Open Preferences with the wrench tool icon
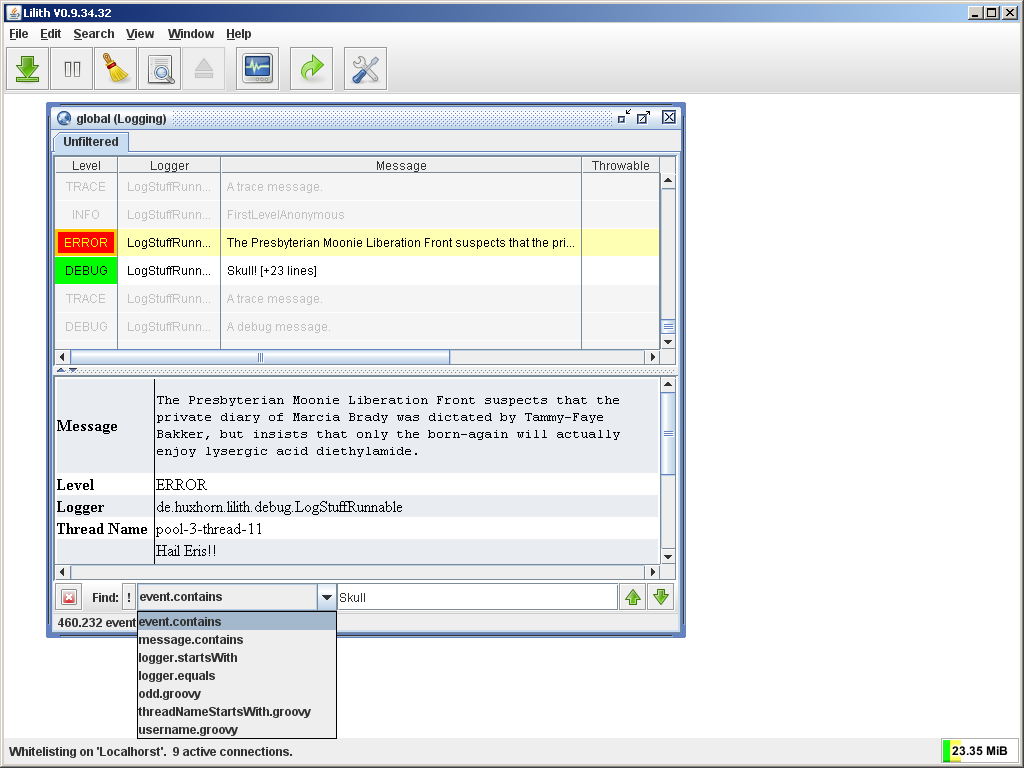The image size is (1024, 768). (364, 68)
